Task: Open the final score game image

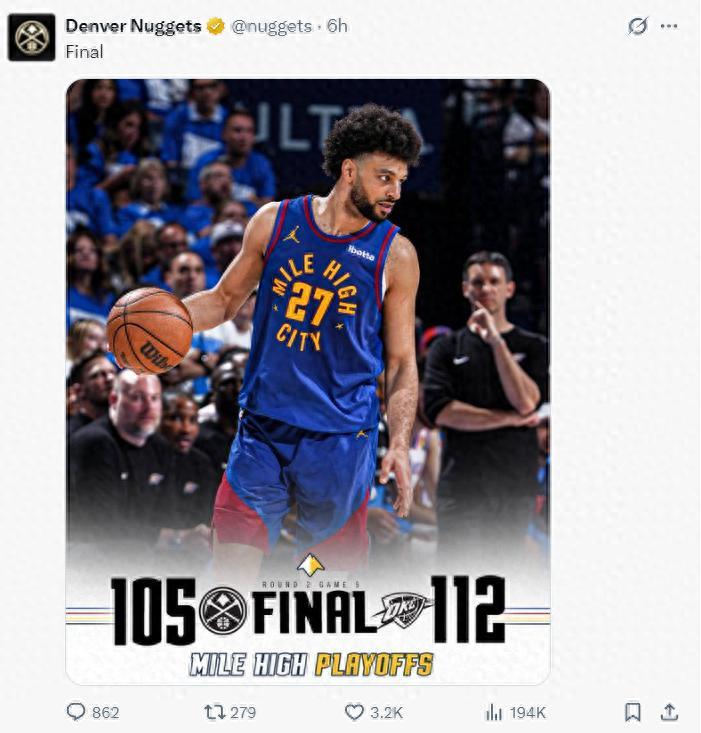Action: click(308, 381)
